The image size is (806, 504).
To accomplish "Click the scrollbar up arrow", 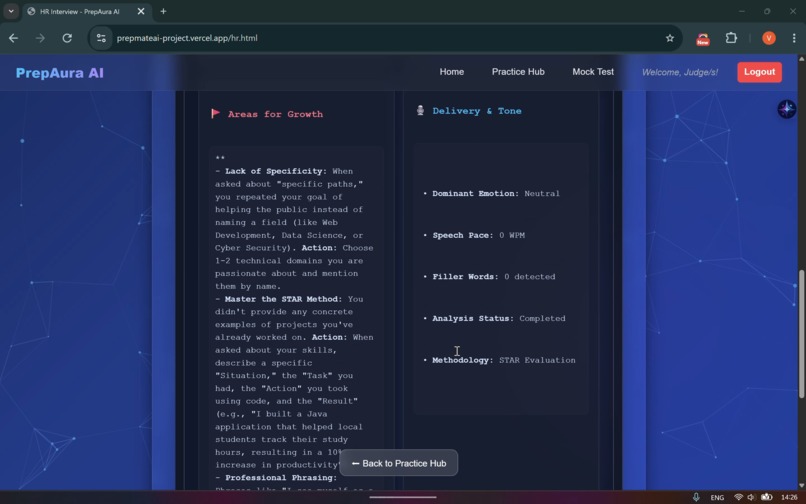I will click(x=801, y=59).
